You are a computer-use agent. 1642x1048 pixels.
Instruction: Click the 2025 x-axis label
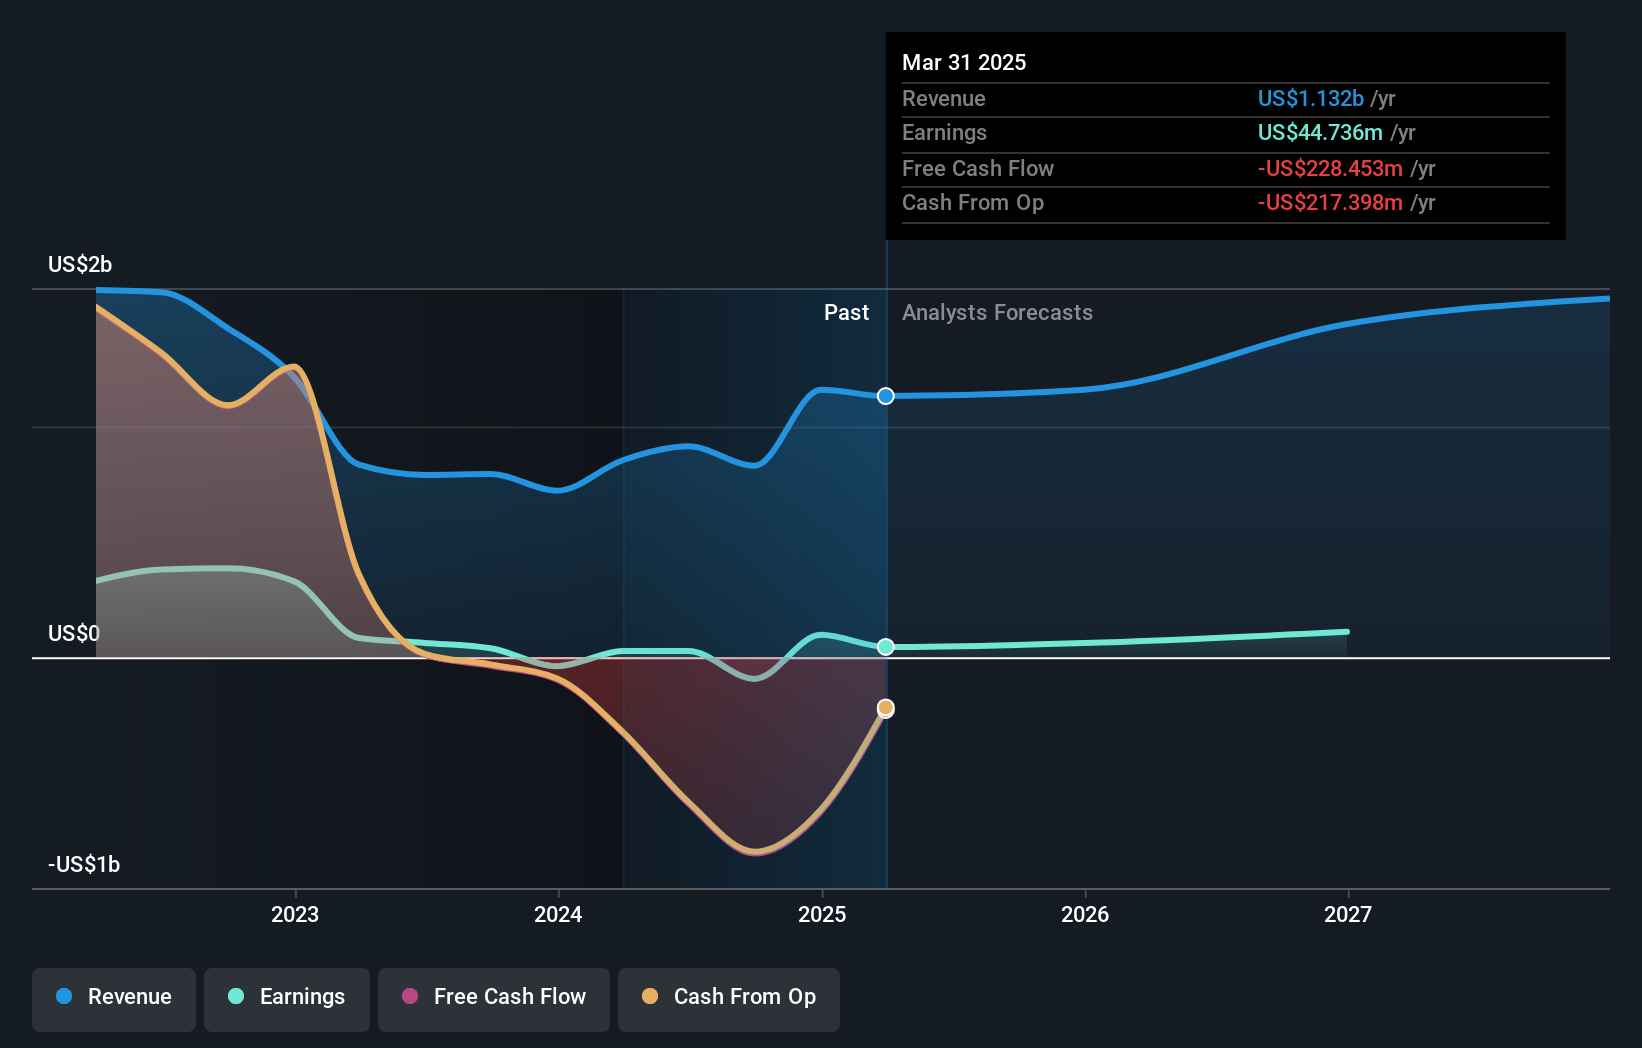[822, 914]
